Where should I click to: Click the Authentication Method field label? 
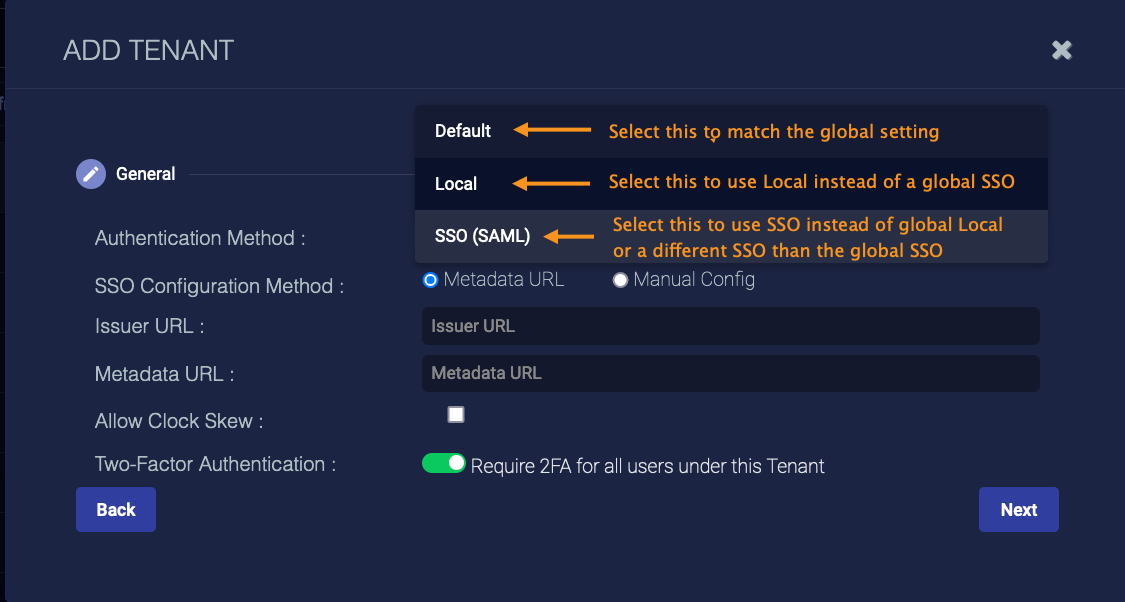pyautogui.click(x=200, y=238)
